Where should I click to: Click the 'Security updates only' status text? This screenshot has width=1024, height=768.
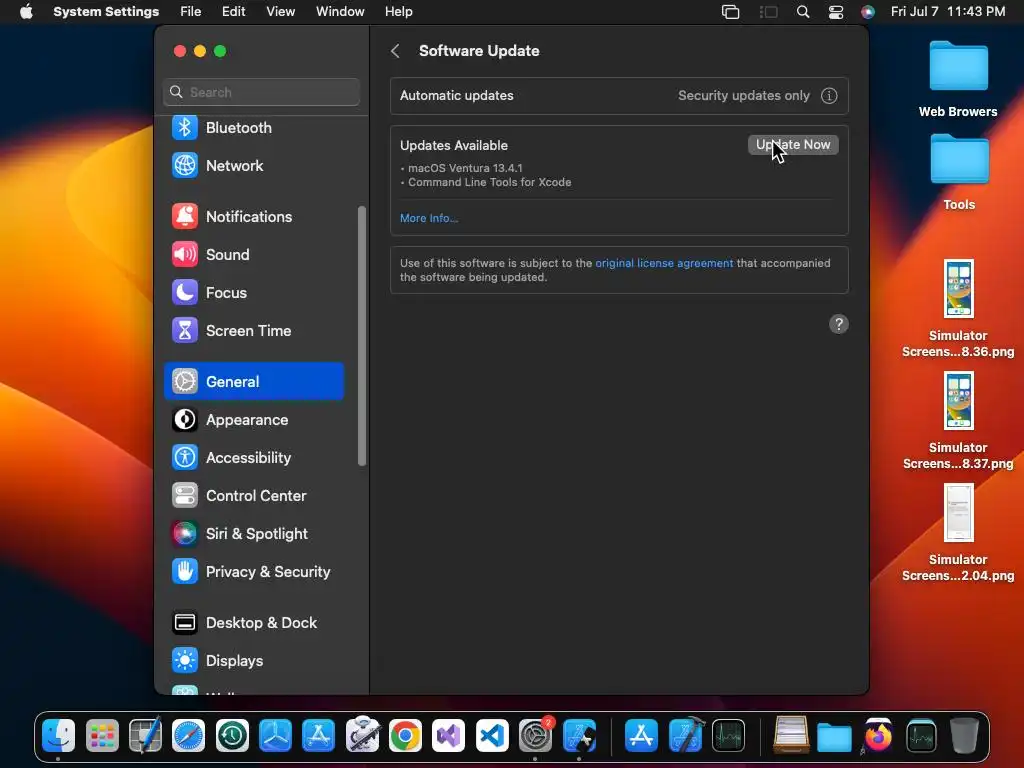744,95
